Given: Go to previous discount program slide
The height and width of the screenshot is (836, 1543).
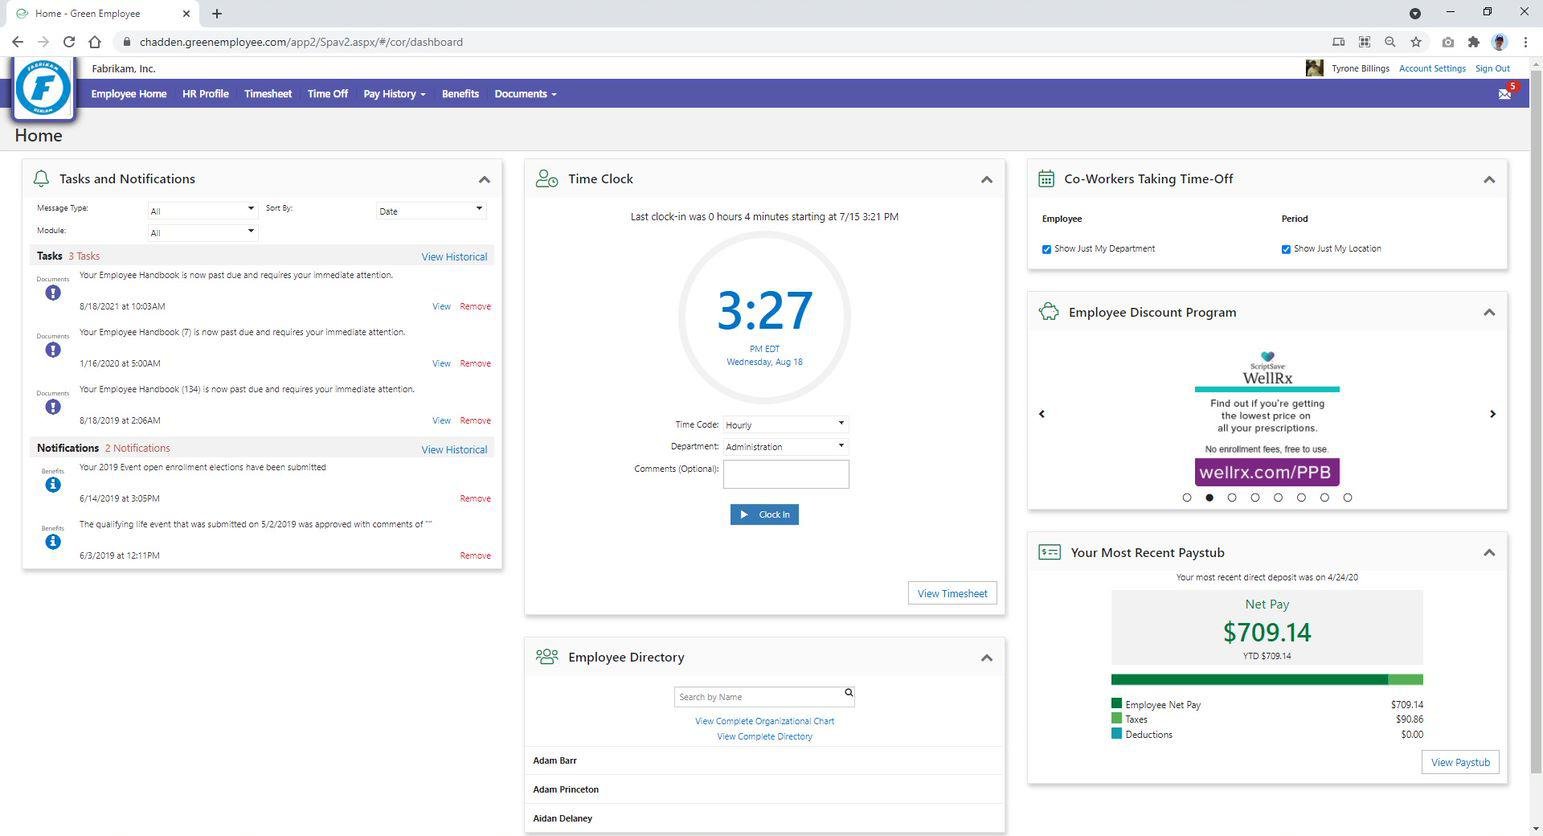Looking at the screenshot, I should (x=1041, y=414).
